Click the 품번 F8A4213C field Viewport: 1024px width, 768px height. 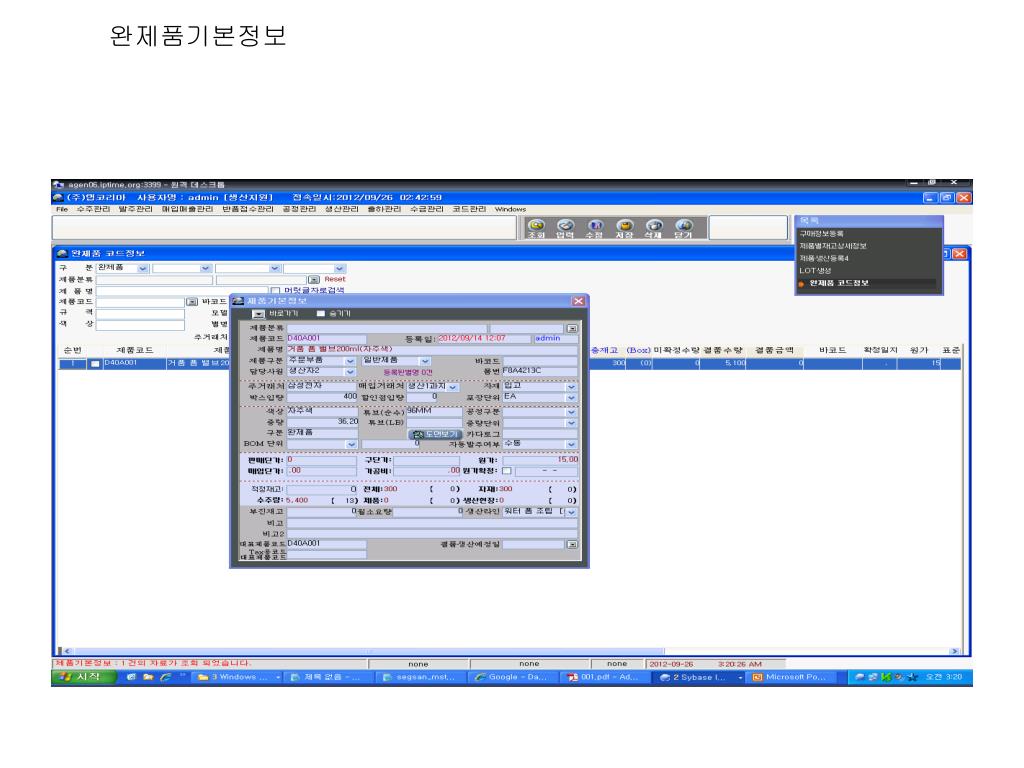click(x=539, y=371)
